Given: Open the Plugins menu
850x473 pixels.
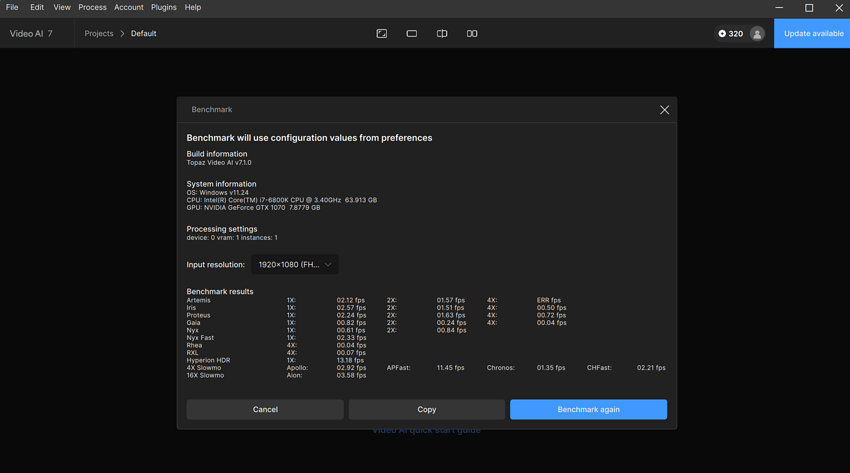Looking at the screenshot, I should (x=163, y=8).
